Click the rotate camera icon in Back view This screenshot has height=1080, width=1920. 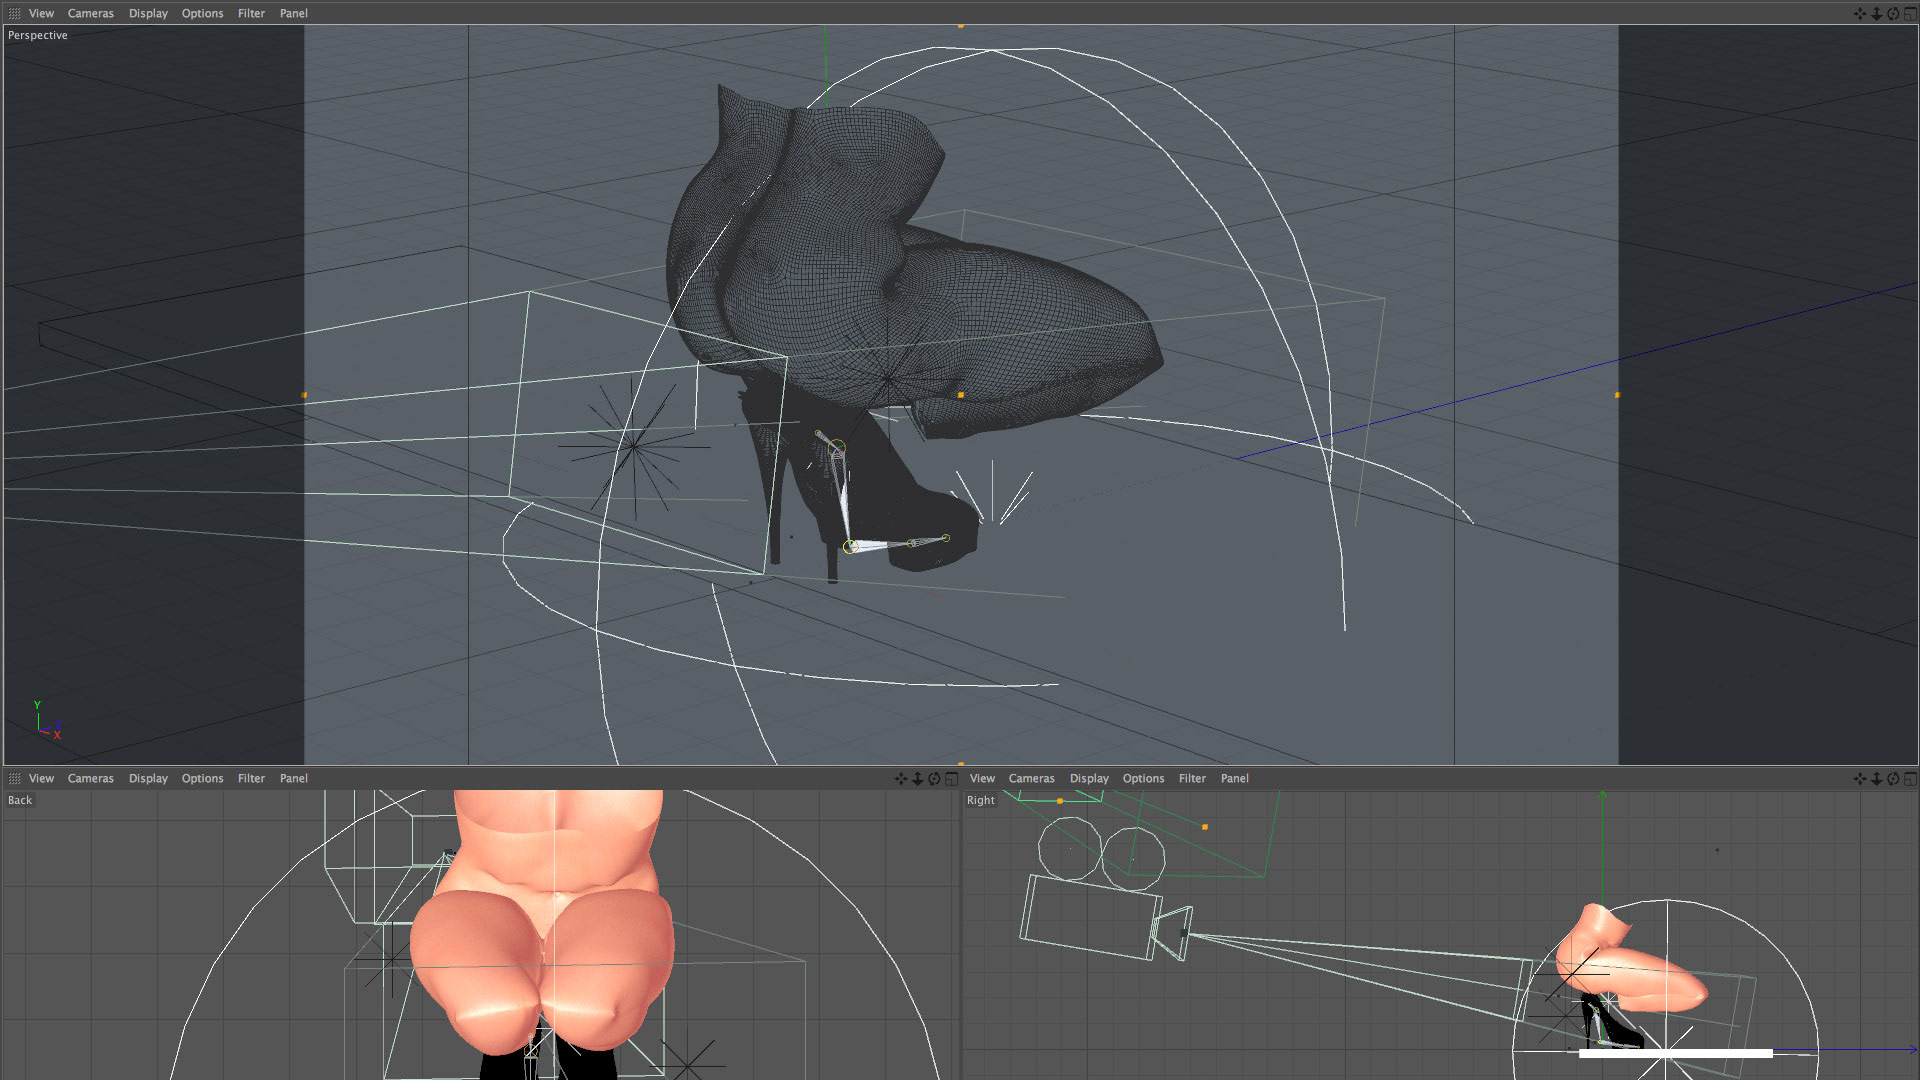click(x=934, y=778)
